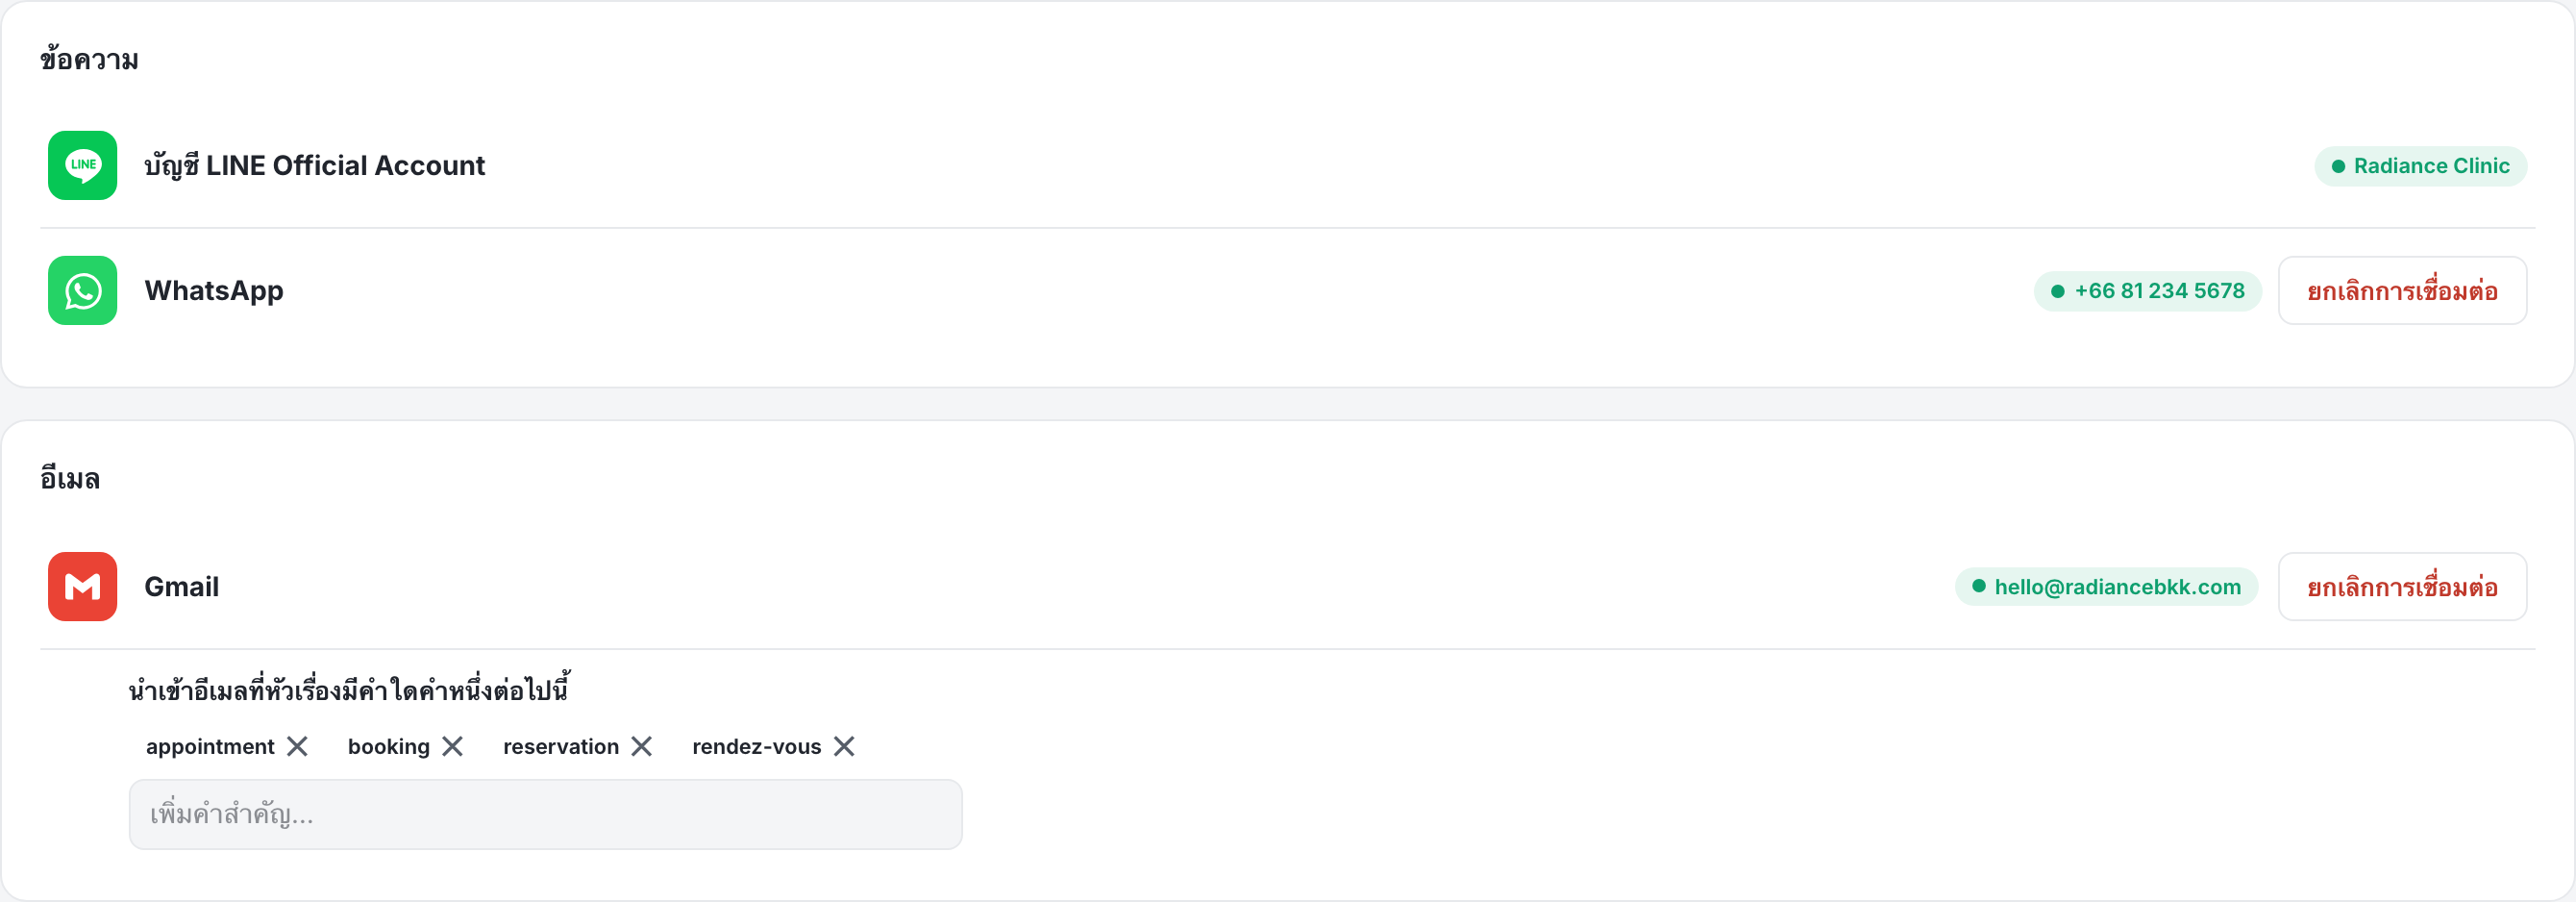Remove the booking keyword tag
This screenshot has height=902, width=2576.
pyautogui.click(x=452, y=746)
